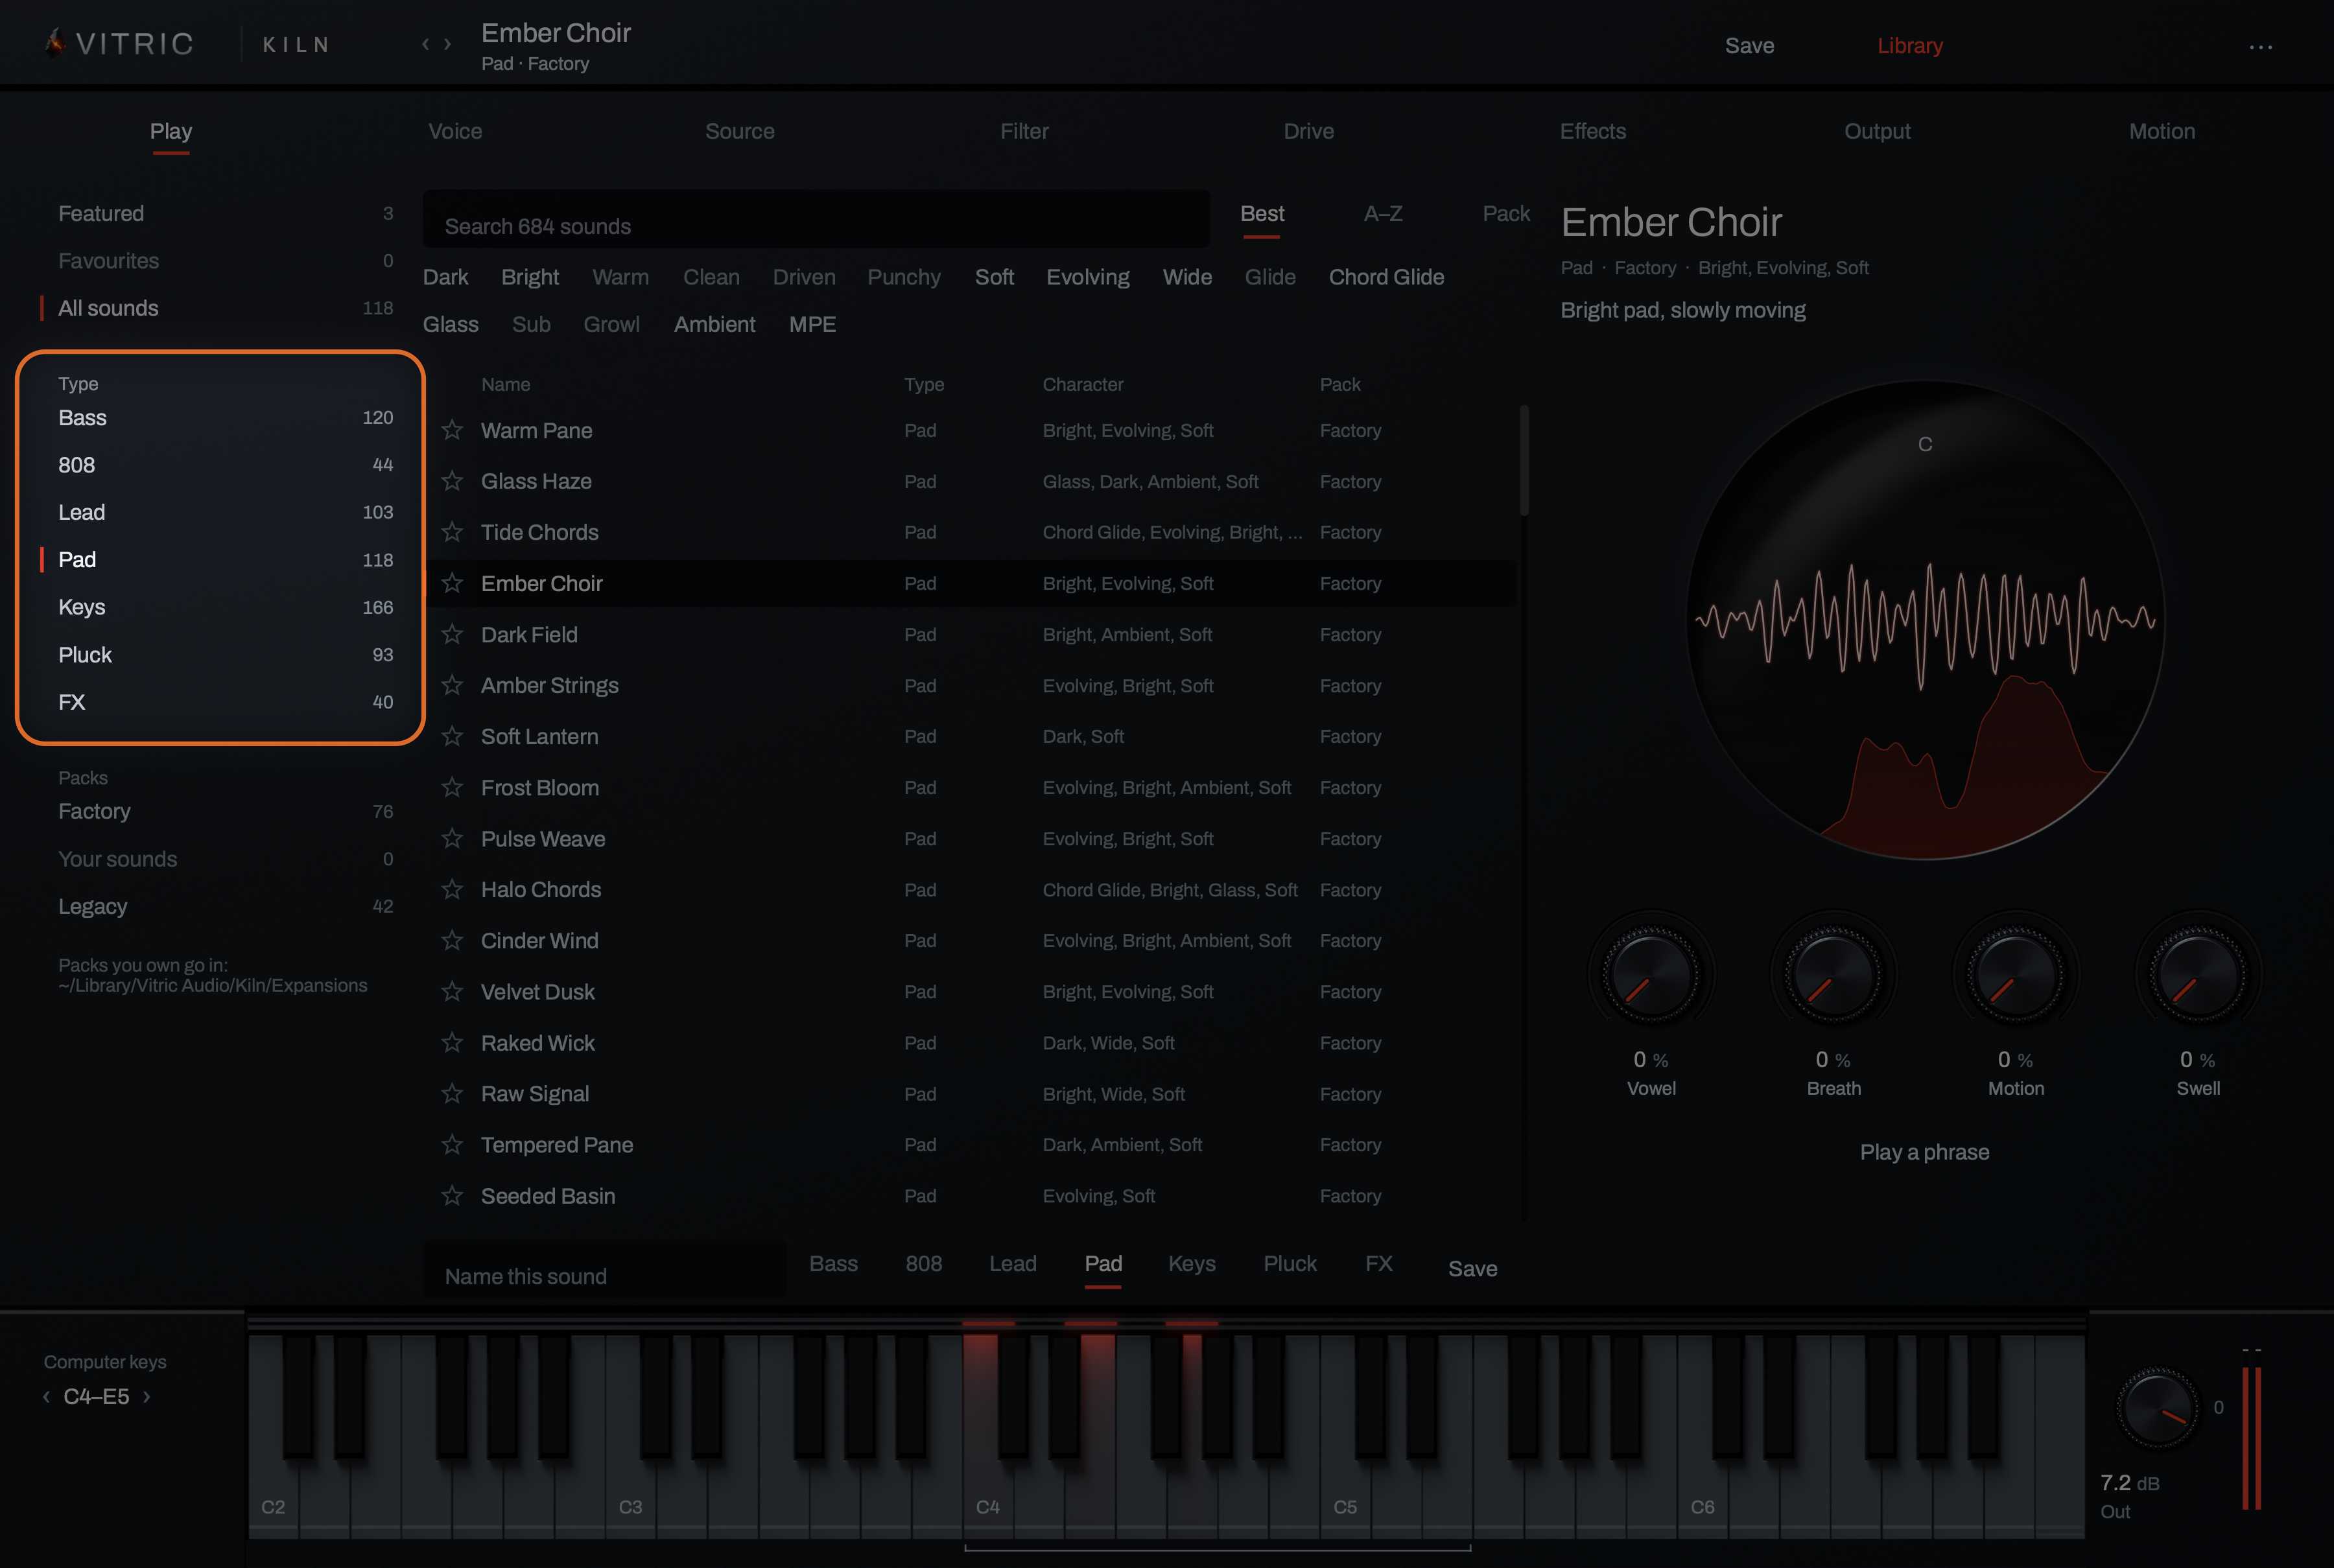Toggle the Dark character filter
Screen dimensions: 2334x1568
pyautogui.click(x=445, y=277)
